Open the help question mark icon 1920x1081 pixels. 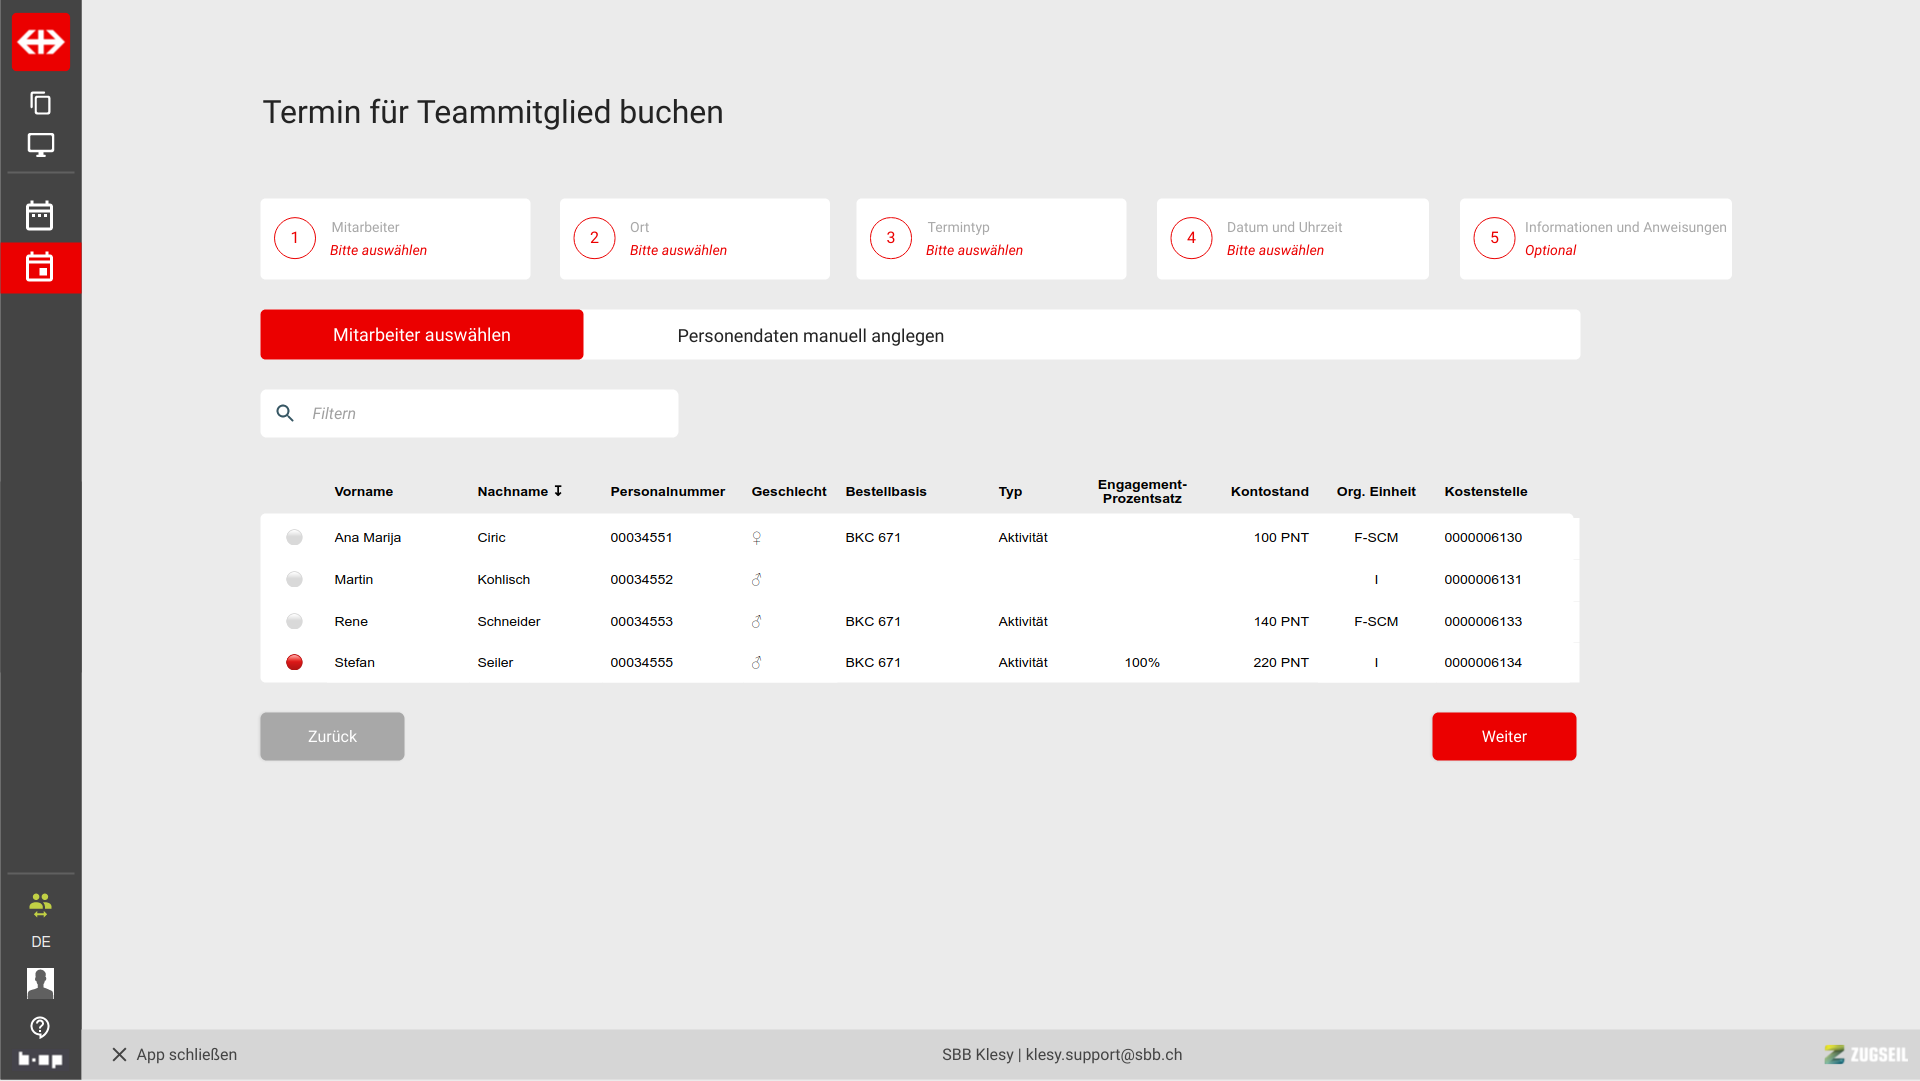click(40, 1027)
